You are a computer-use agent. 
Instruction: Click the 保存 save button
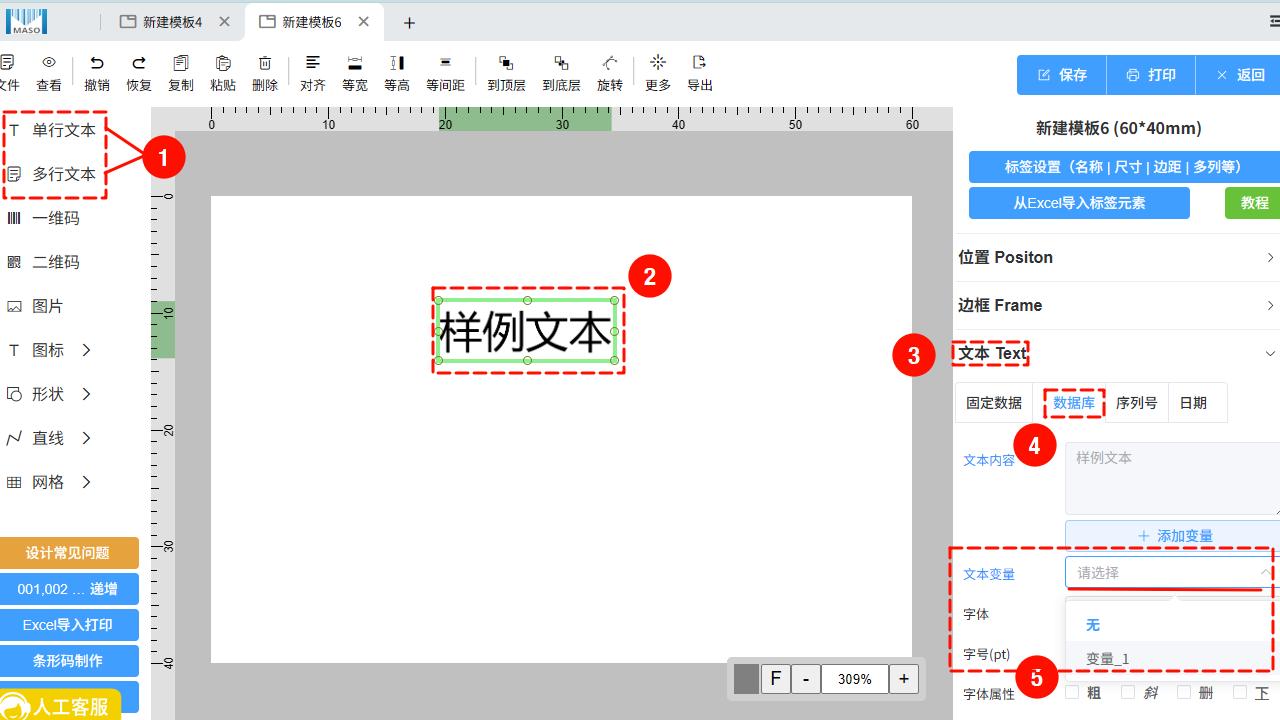click(1062, 75)
